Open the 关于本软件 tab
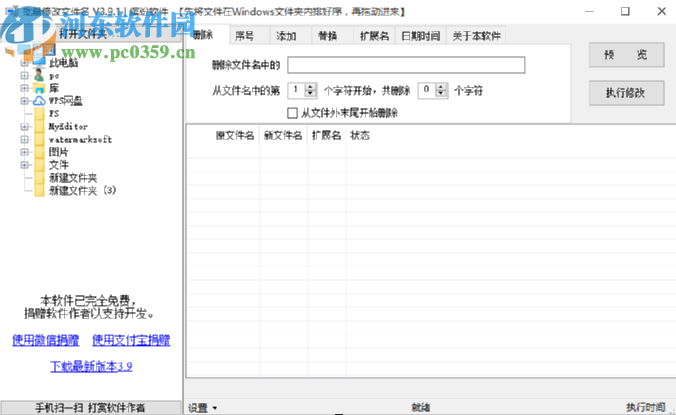This screenshot has width=676, height=415. pyautogui.click(x=476, y=36)
